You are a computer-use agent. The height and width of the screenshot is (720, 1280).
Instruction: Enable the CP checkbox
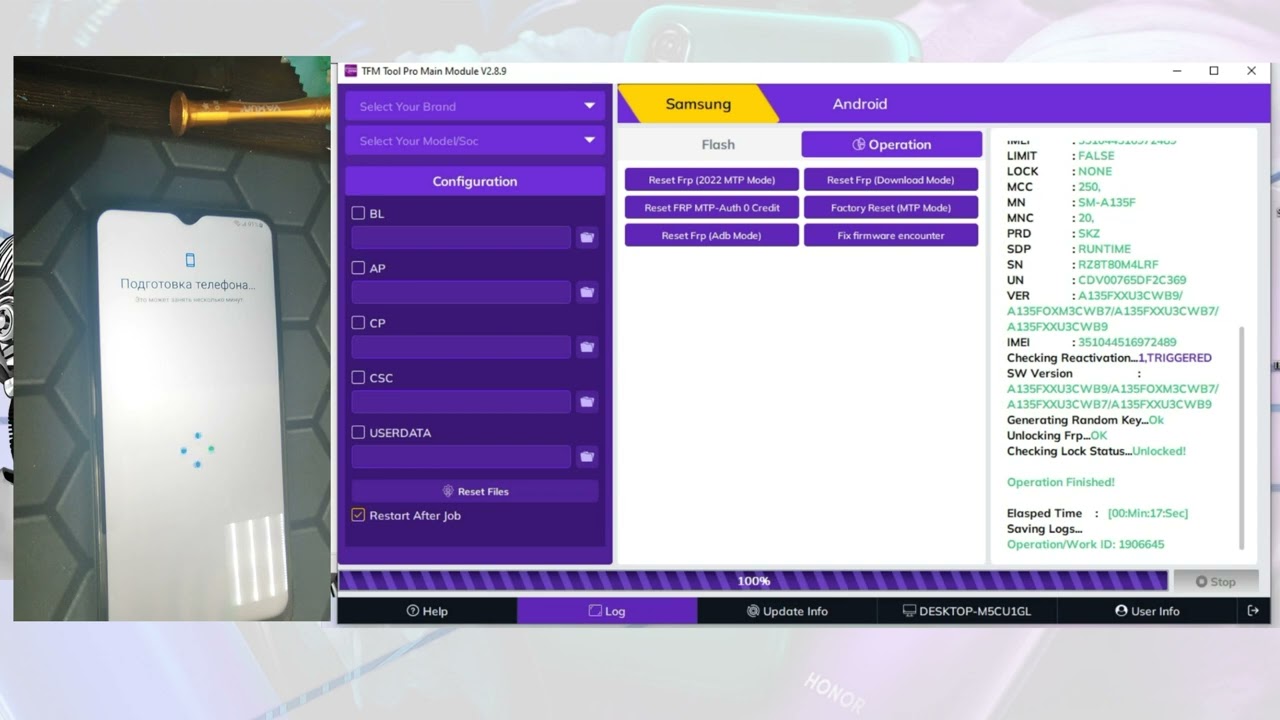pos(358,323)
